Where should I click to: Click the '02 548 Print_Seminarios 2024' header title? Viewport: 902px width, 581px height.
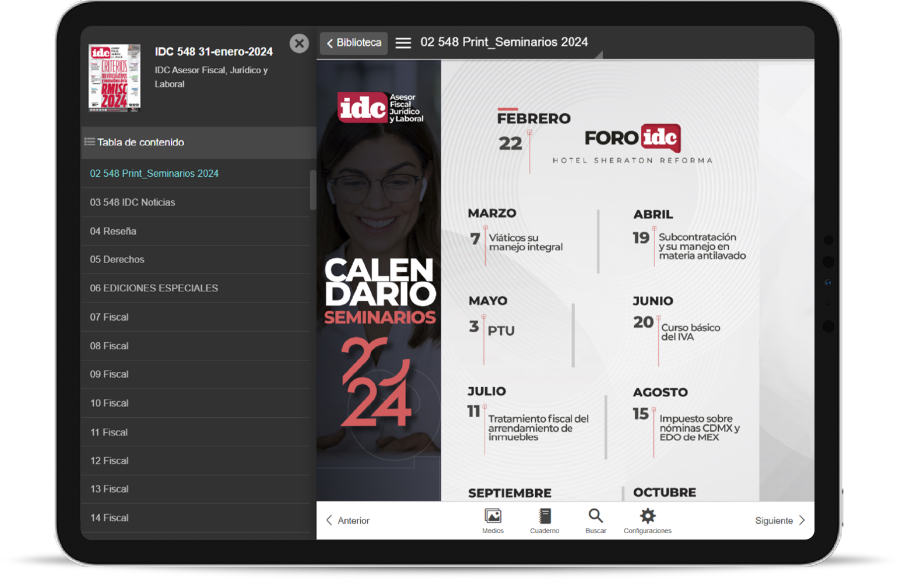click(504, 42)
